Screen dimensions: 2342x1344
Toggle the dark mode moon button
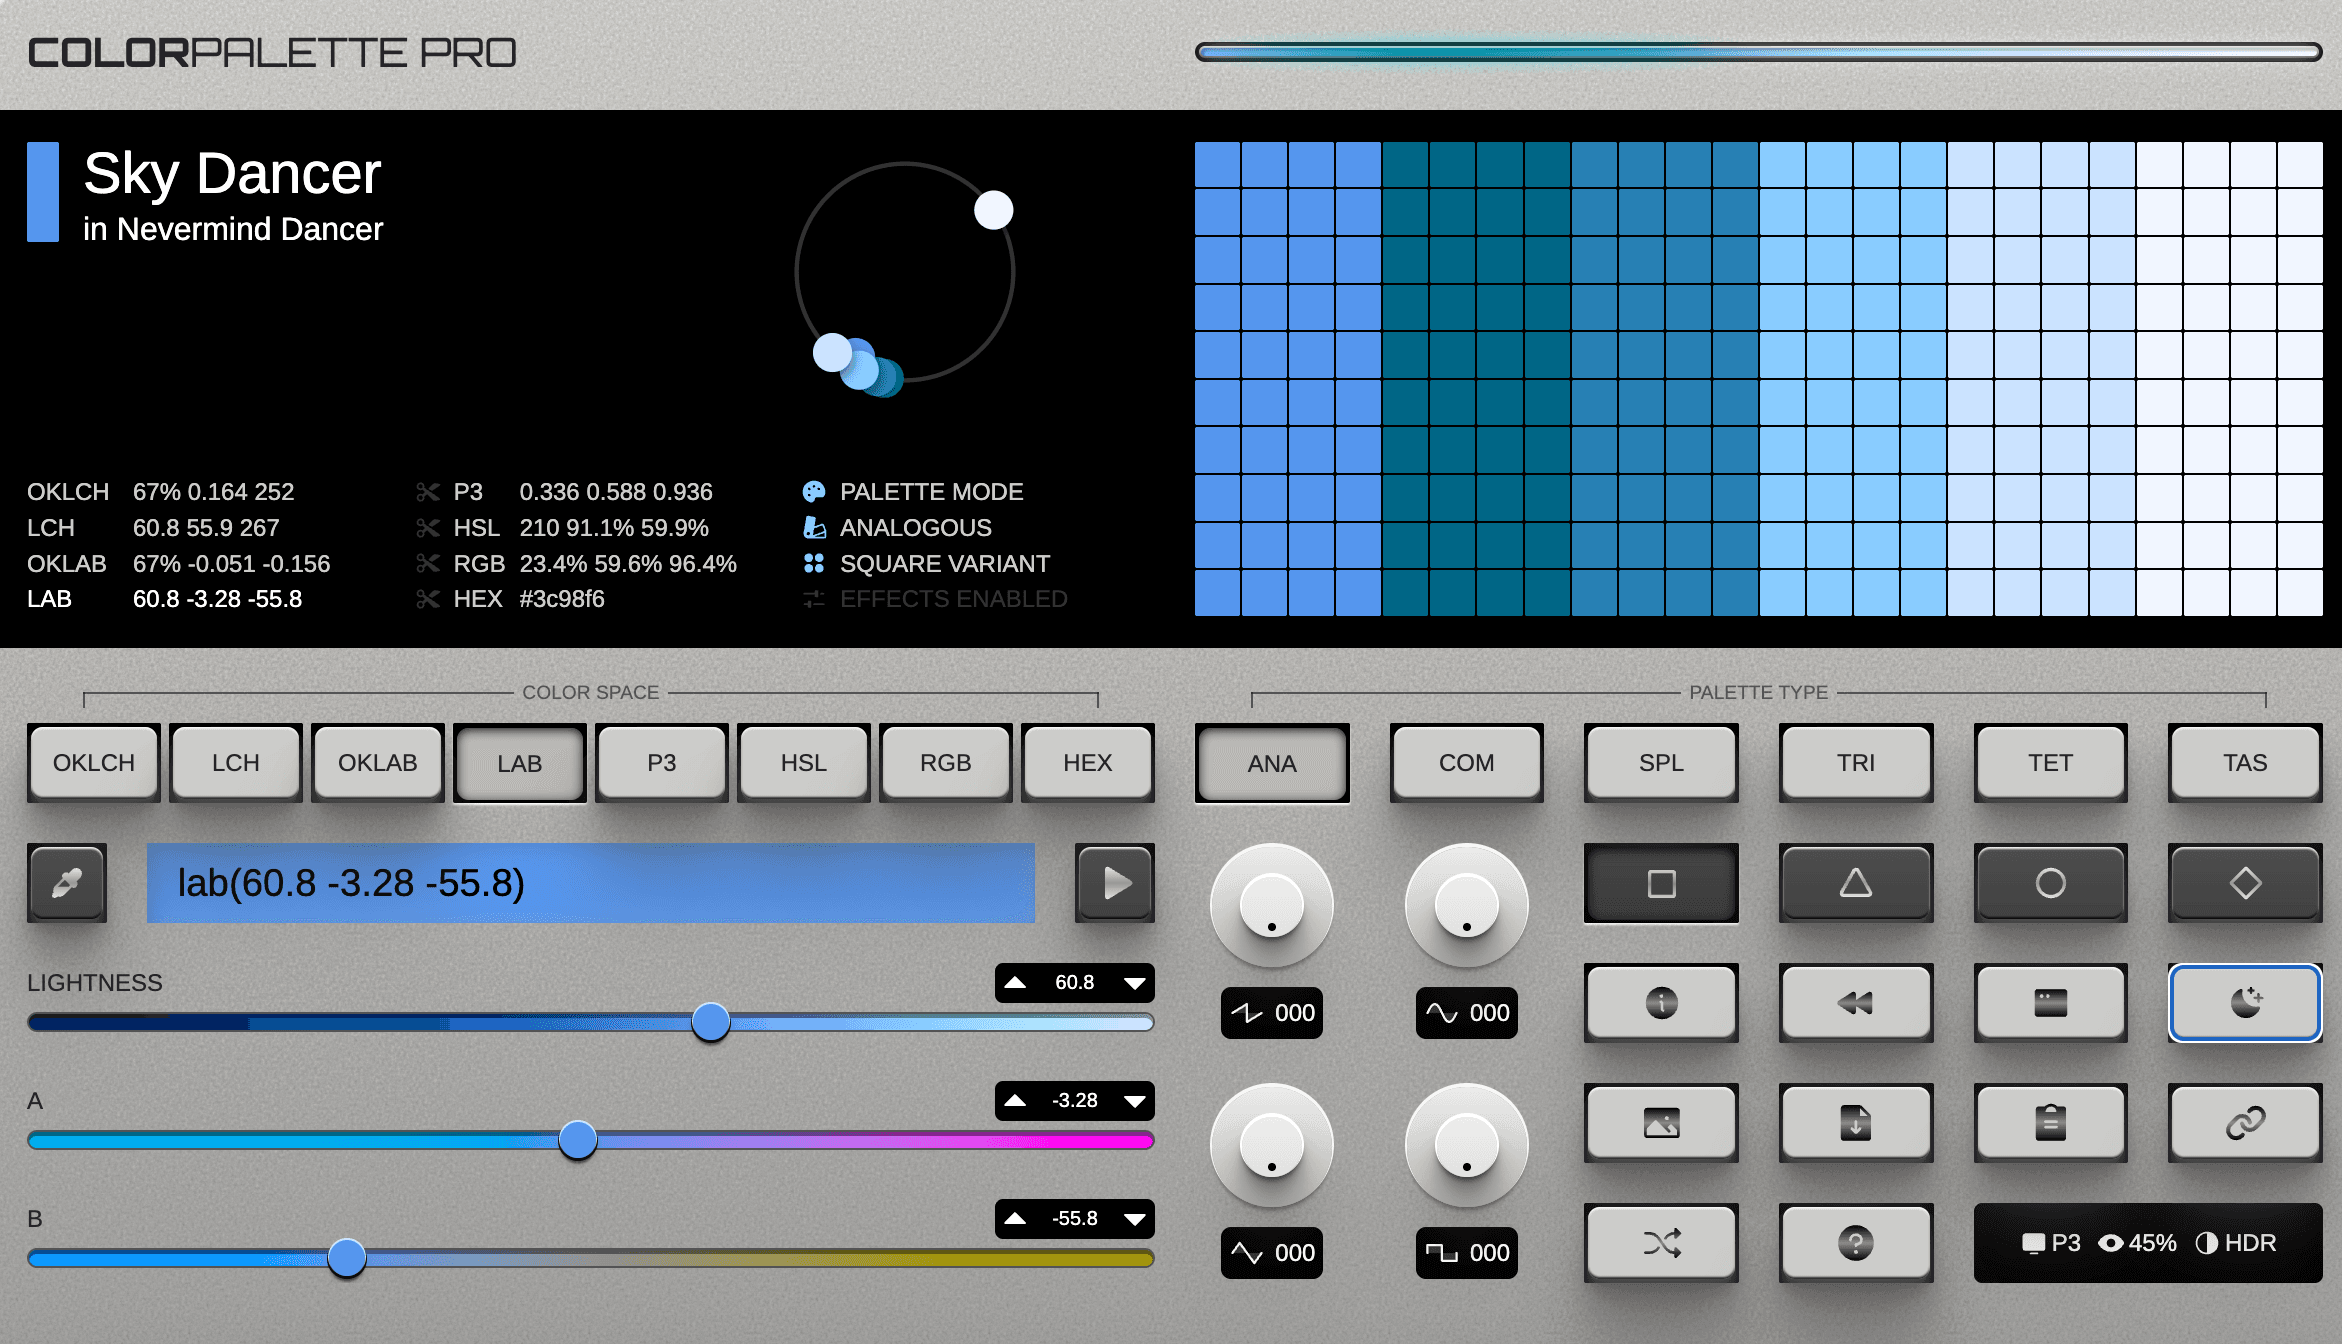[2244, 1003]
